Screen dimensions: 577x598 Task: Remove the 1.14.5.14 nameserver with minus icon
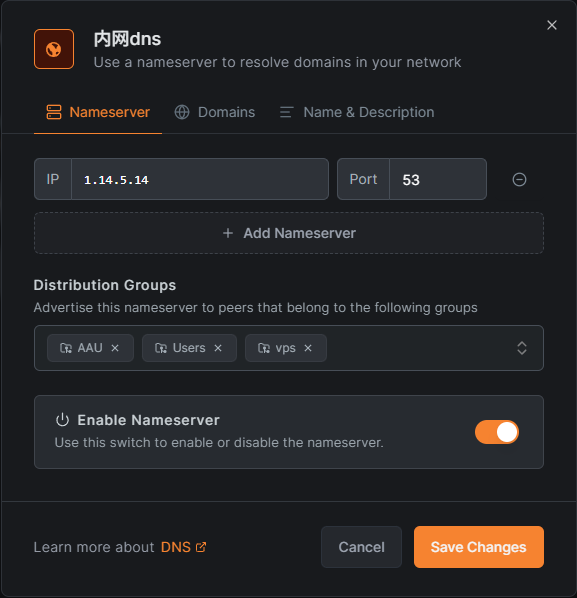tap(519, 179)
